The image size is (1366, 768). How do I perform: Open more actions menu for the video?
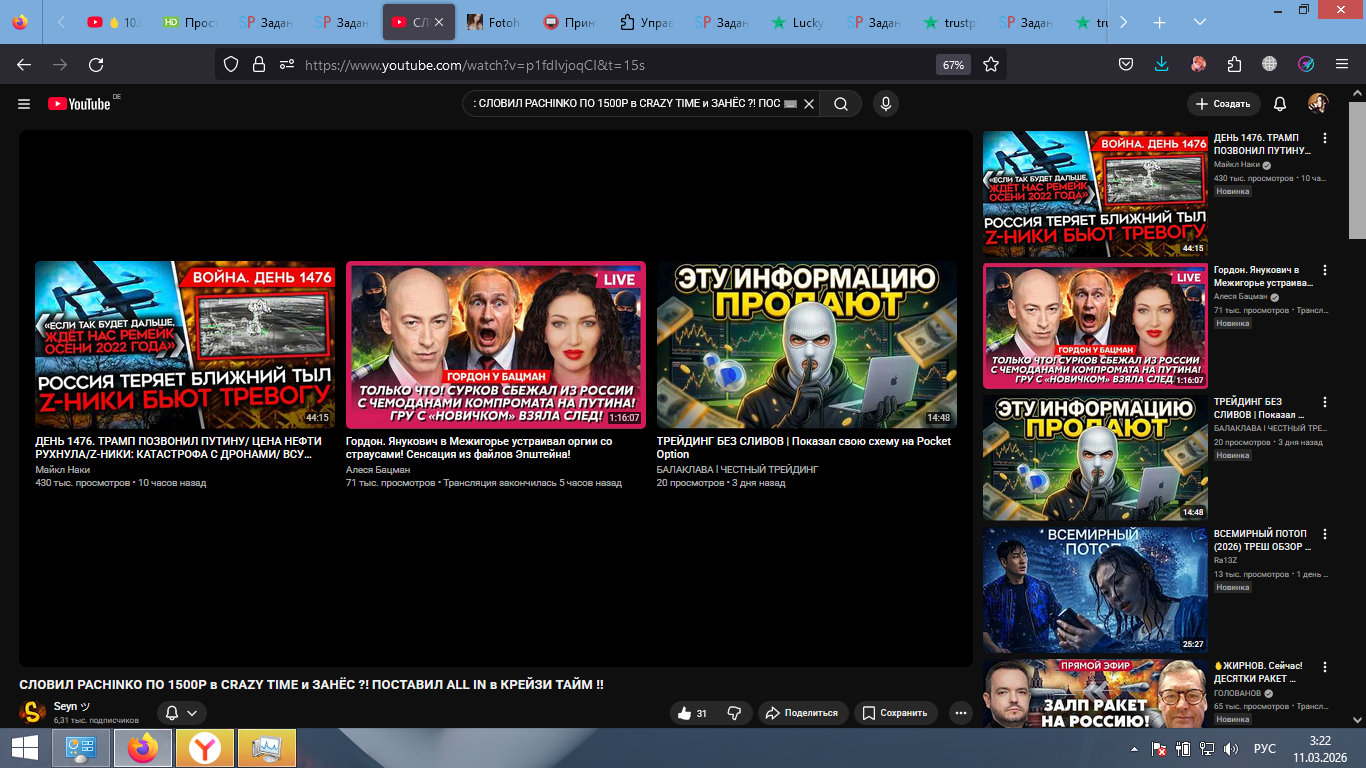pyautogui.click(x=961, y=713)
